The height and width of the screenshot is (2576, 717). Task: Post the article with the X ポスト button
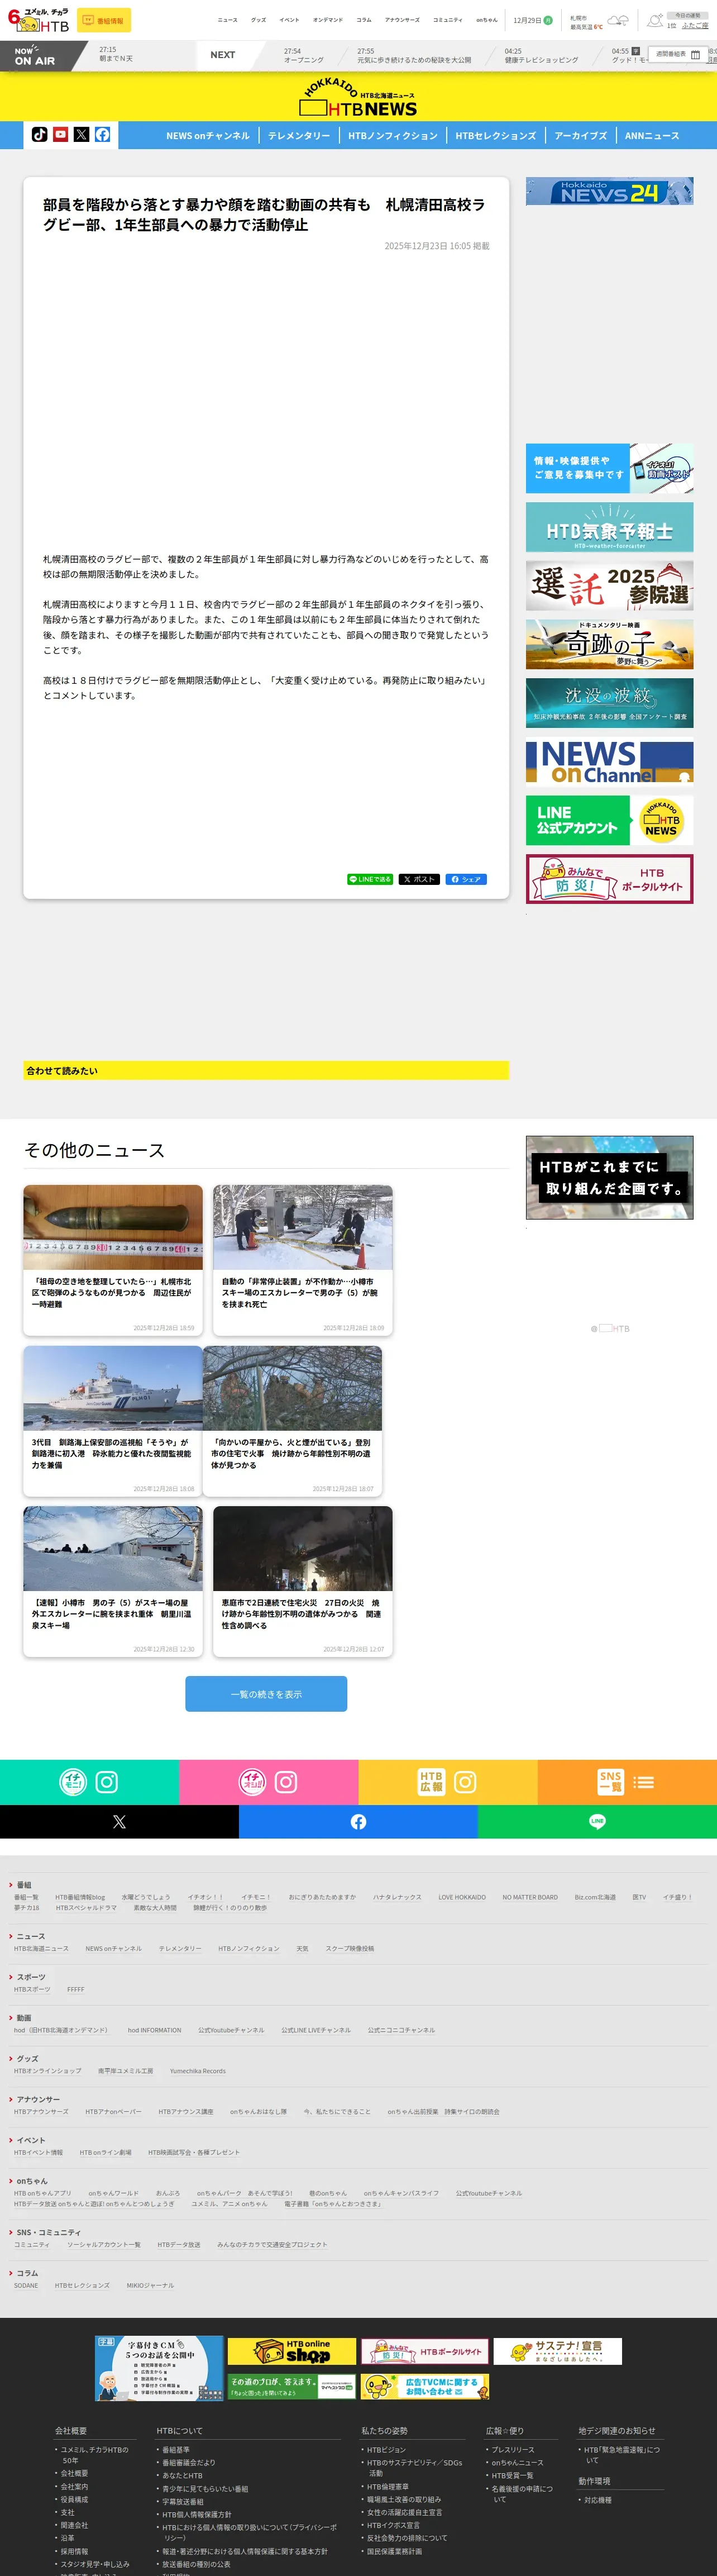[x=419, y=879]
